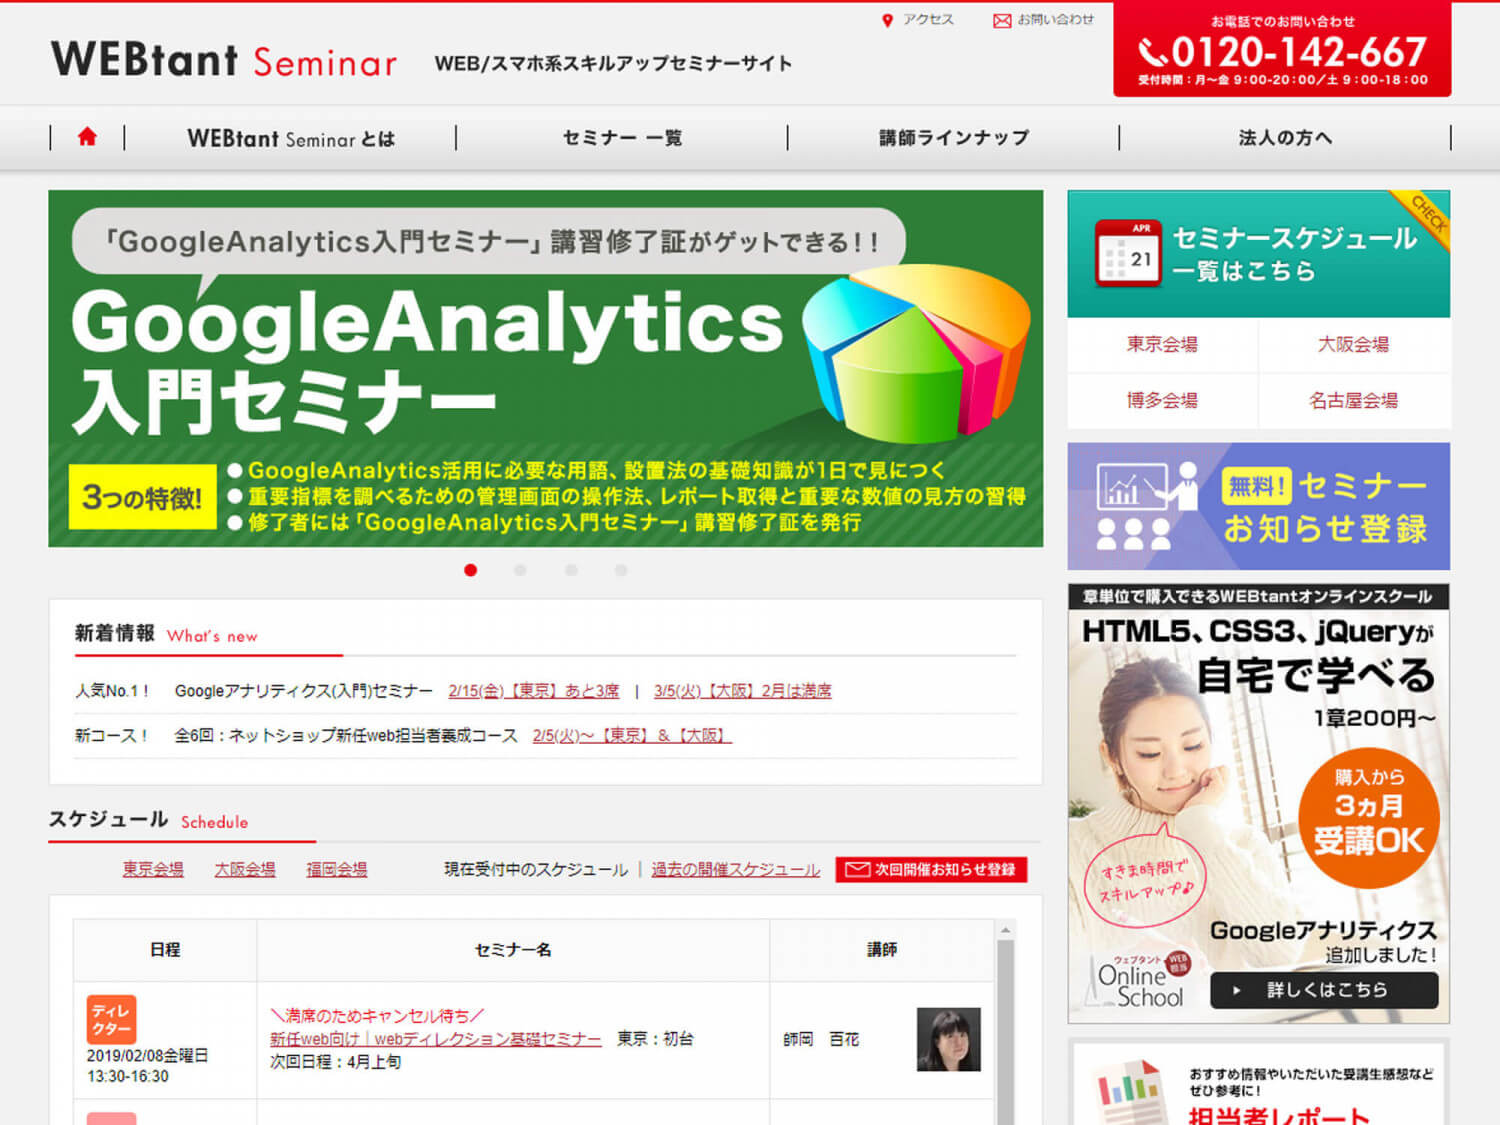Open the 講師ラインナップ menu item
The width and height of the screenshot is (1500, 1125).
[953, 138]
